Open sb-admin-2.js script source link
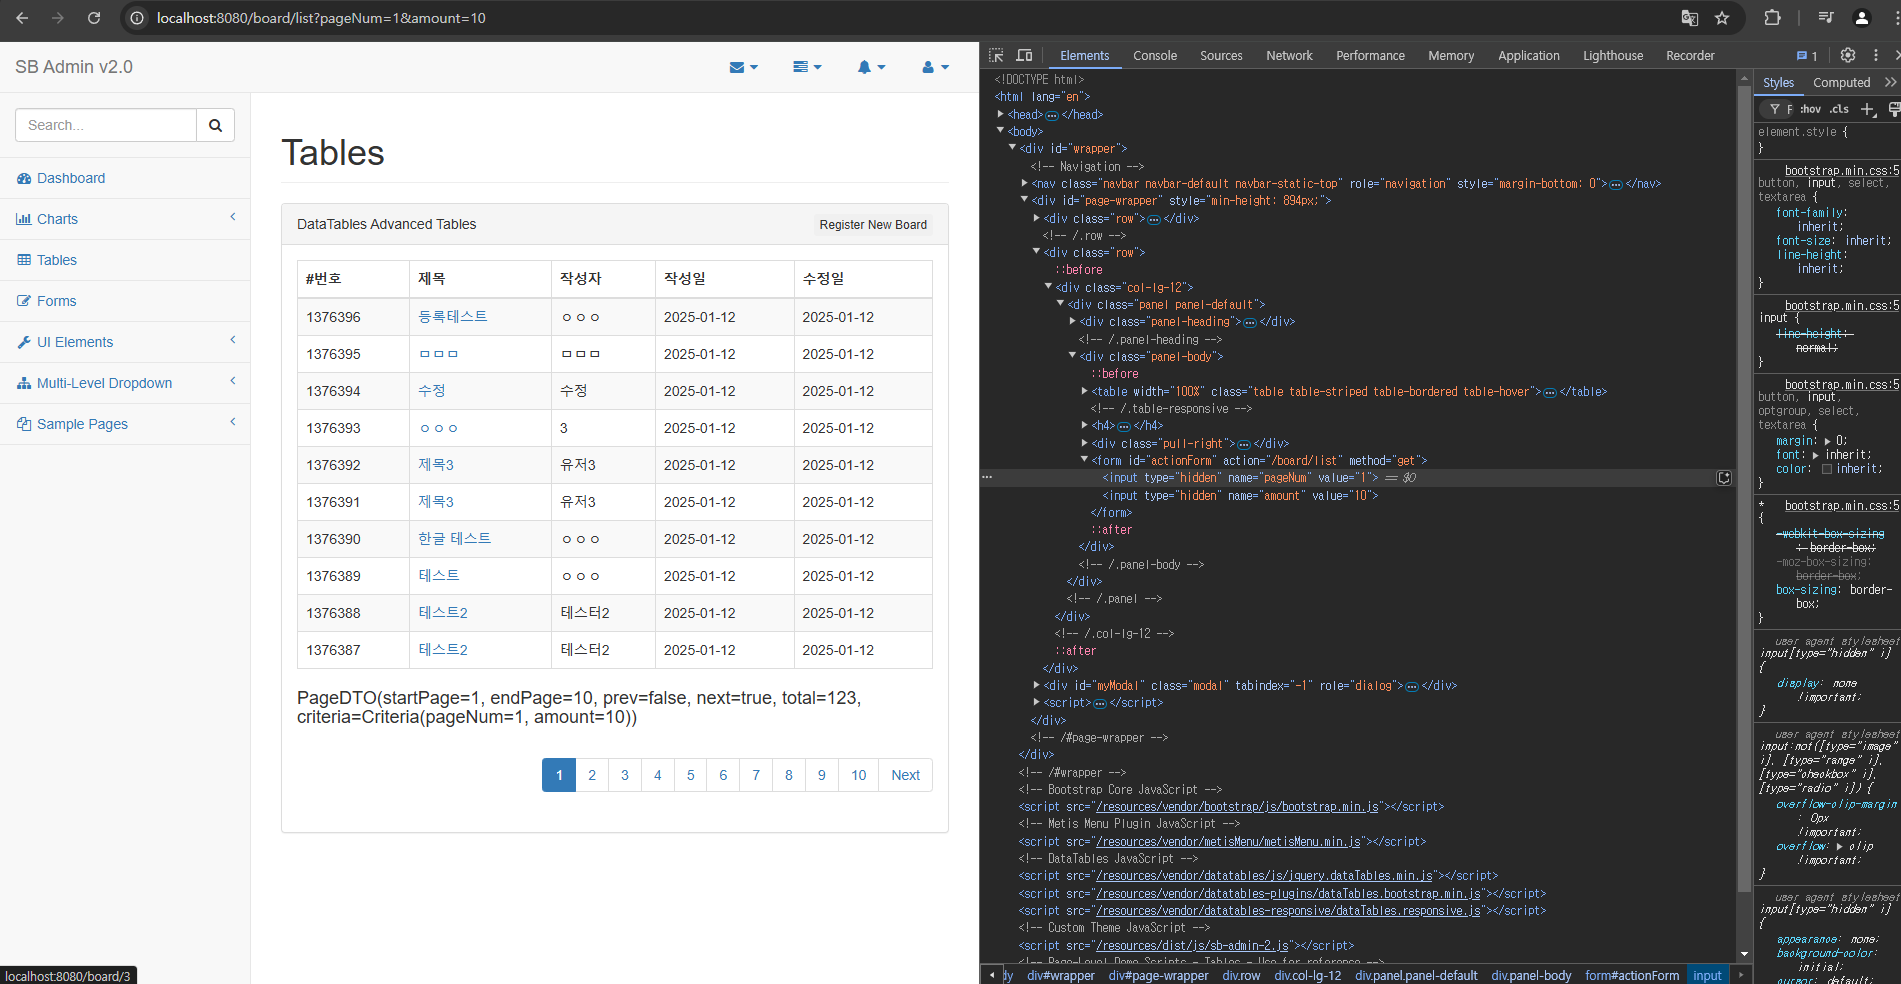Image resolution: width=1901 pixels, height=984 pixels. [1192, 945]
